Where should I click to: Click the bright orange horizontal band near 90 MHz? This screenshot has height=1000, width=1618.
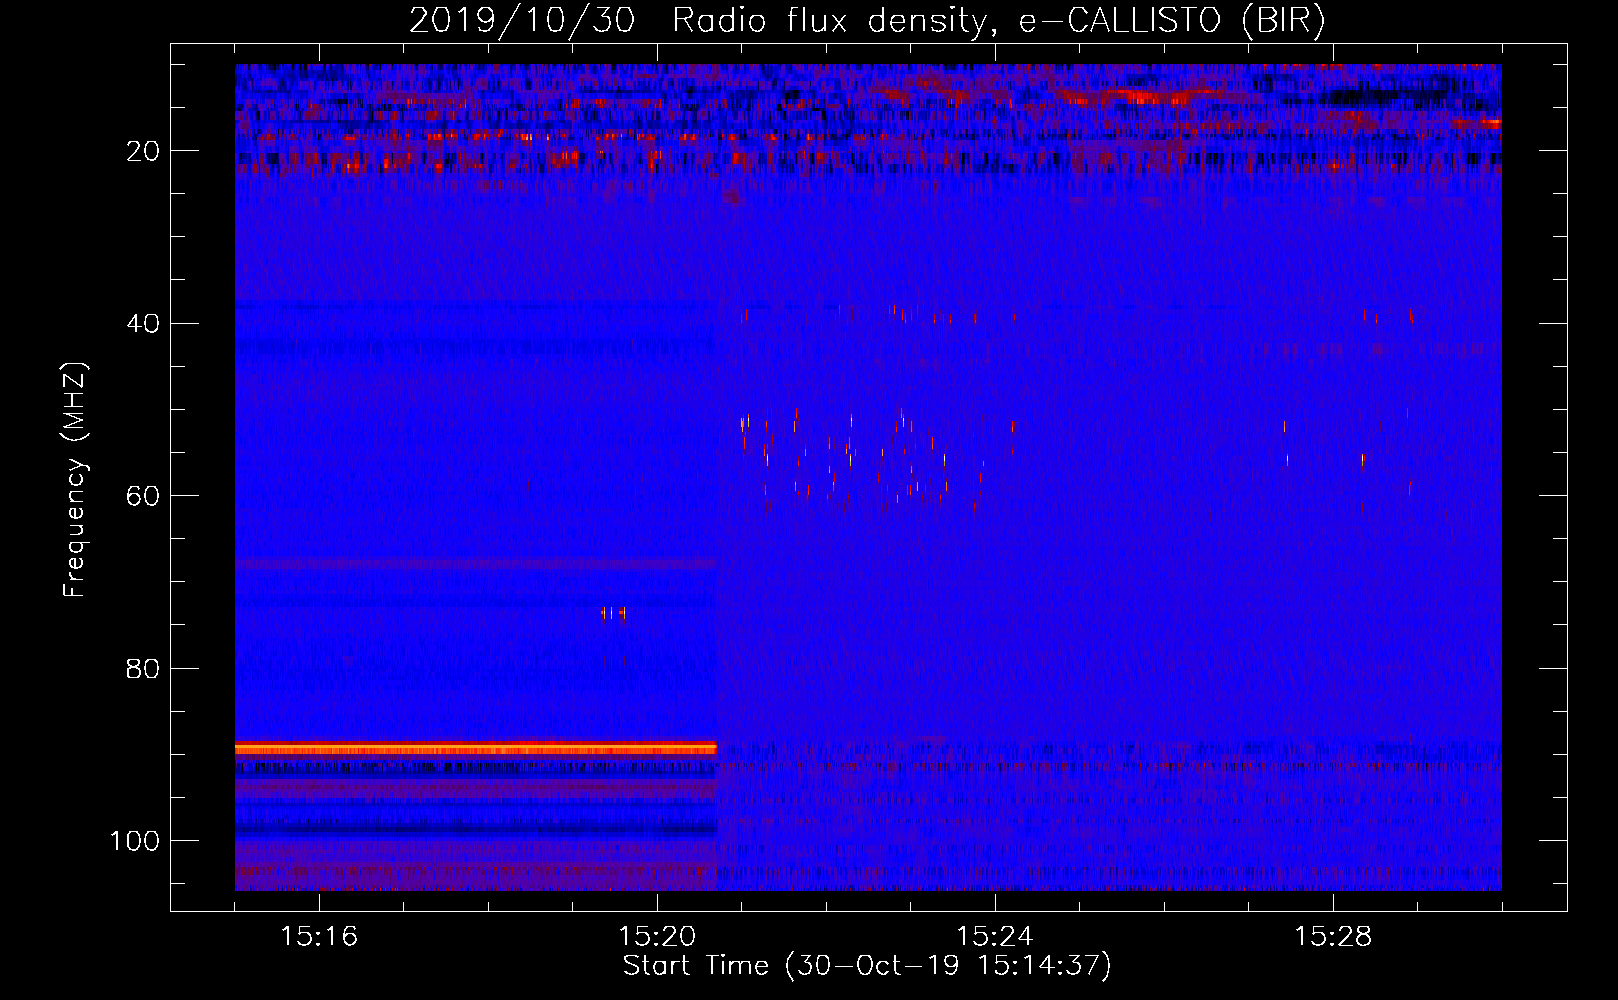[476, 748]
